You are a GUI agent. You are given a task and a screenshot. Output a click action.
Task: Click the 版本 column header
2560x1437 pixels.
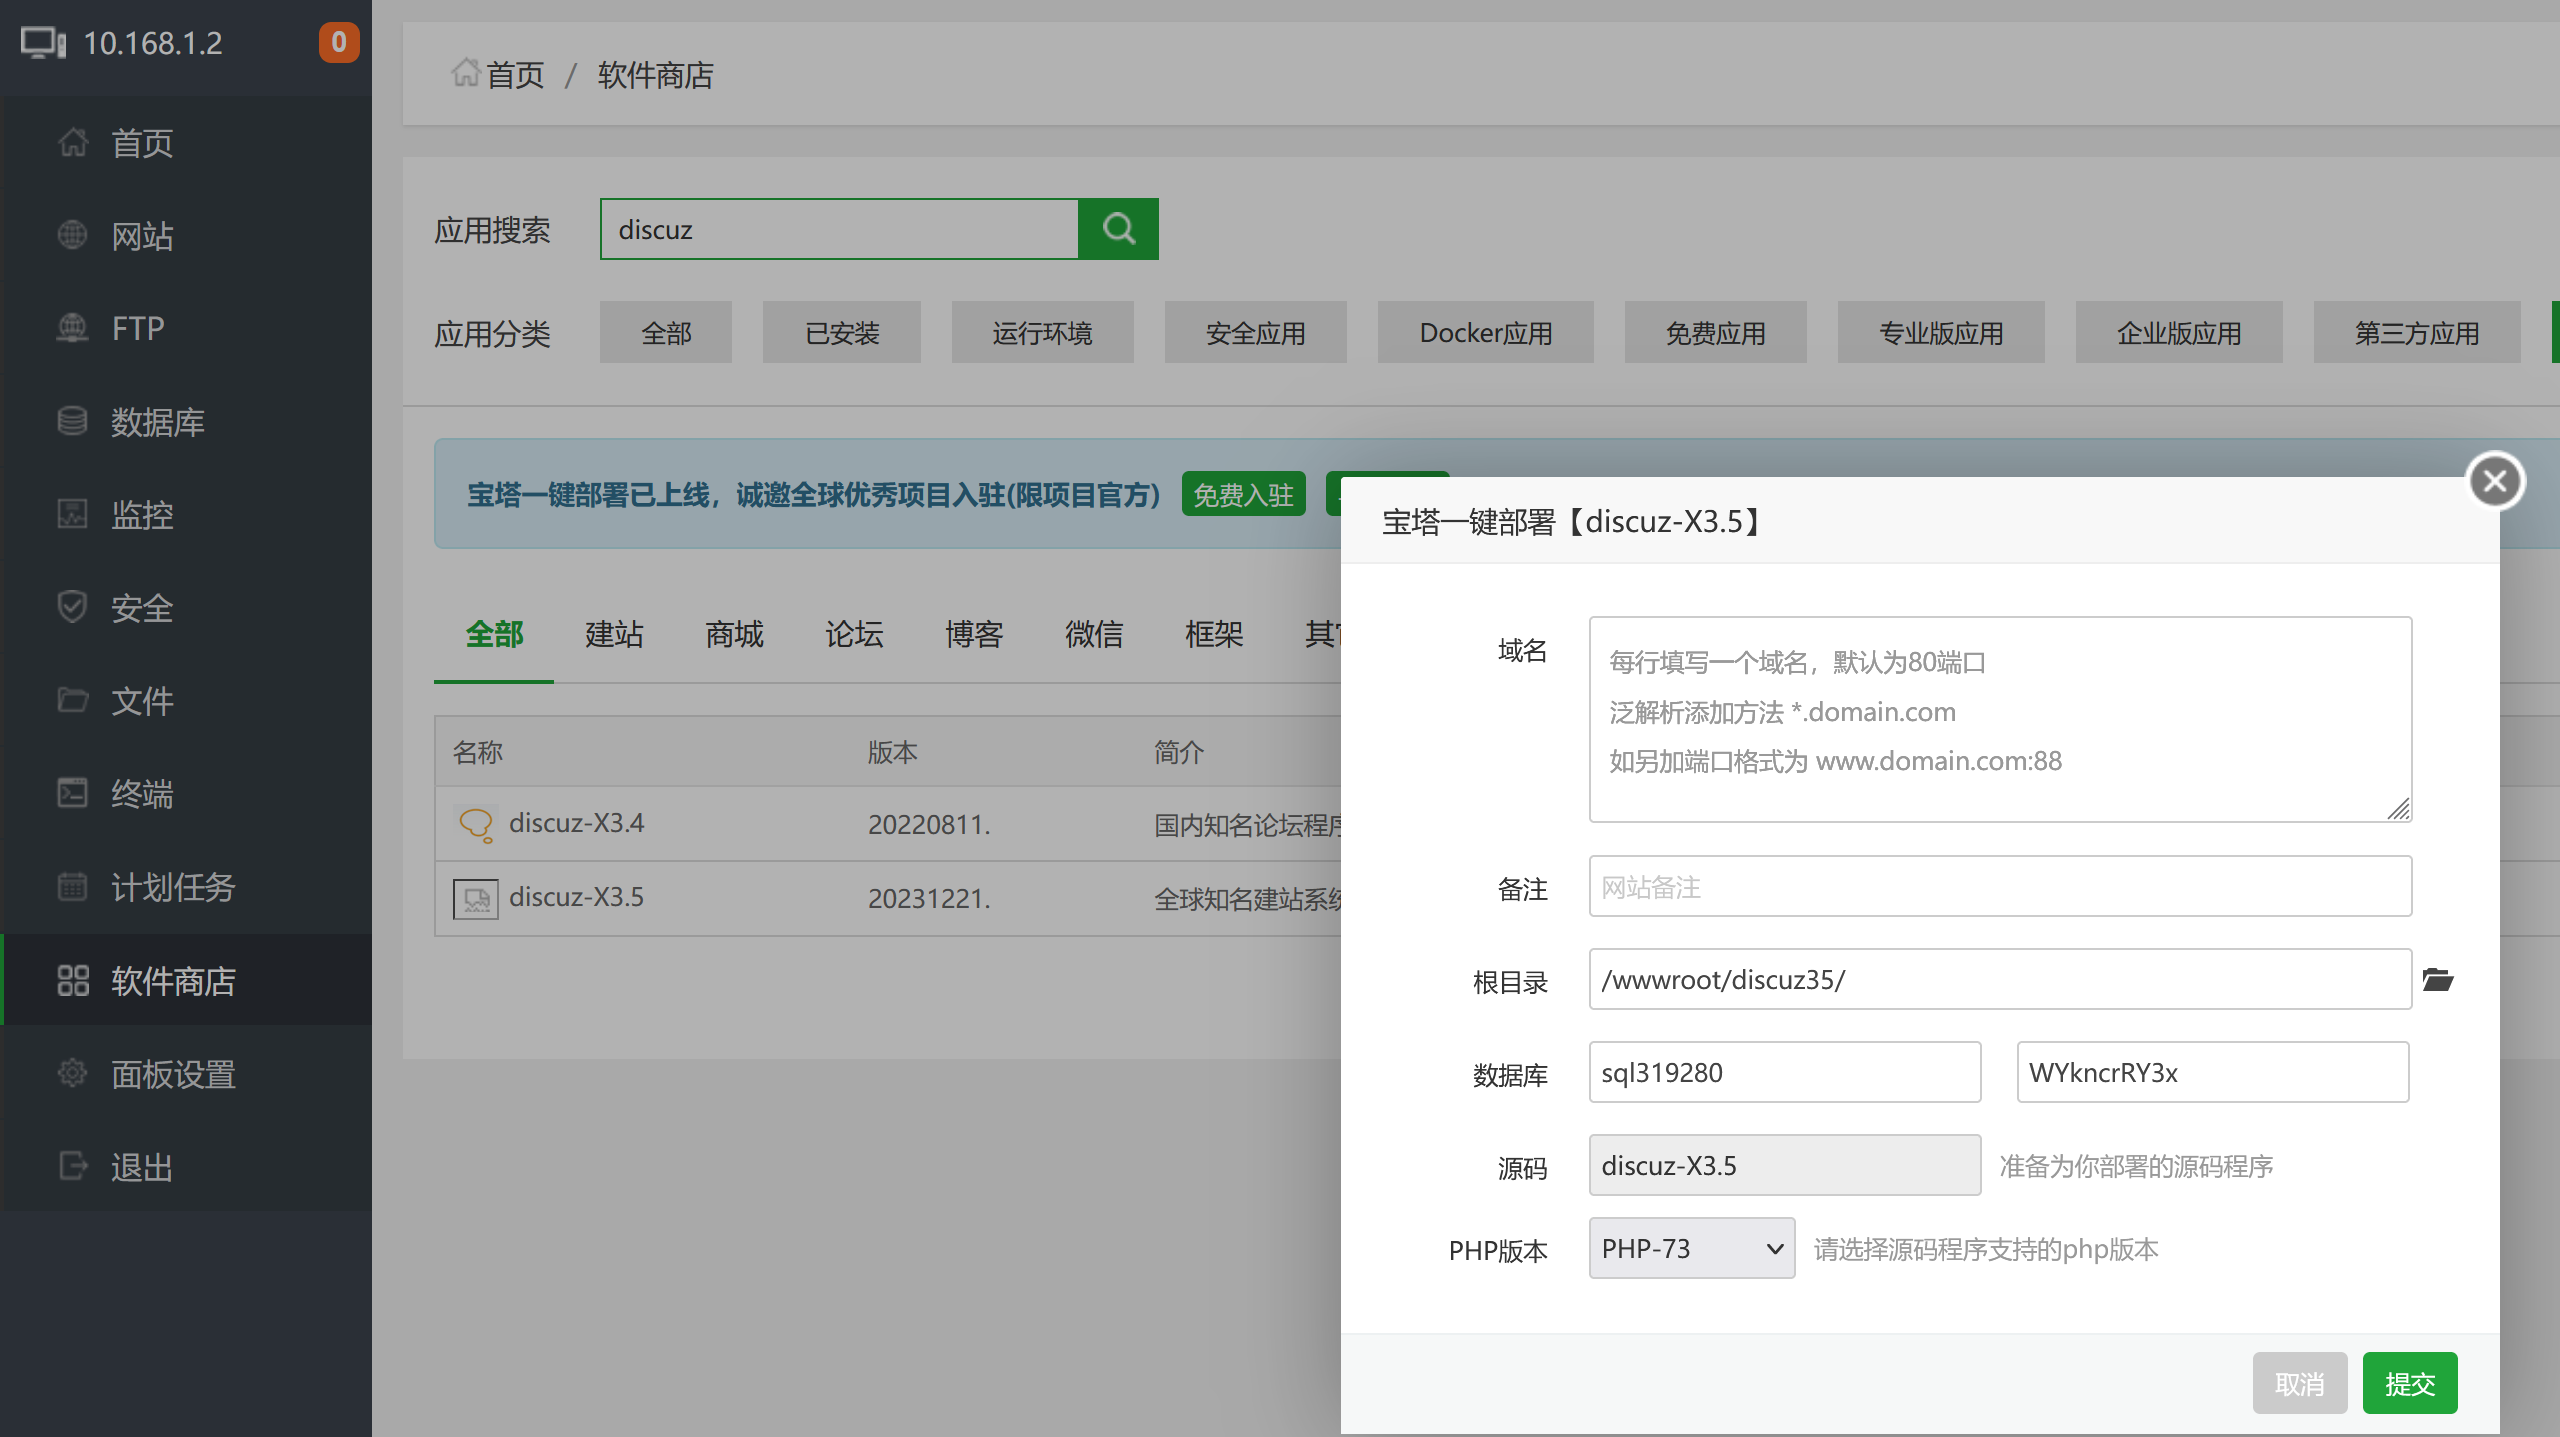click(892, 752)
